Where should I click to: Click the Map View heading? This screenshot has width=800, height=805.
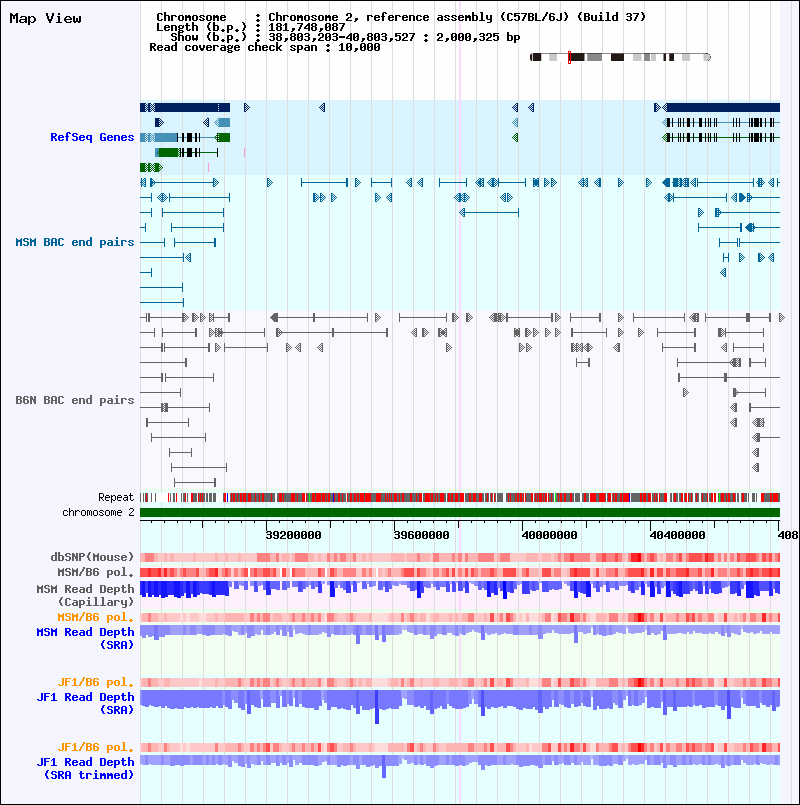45,18
